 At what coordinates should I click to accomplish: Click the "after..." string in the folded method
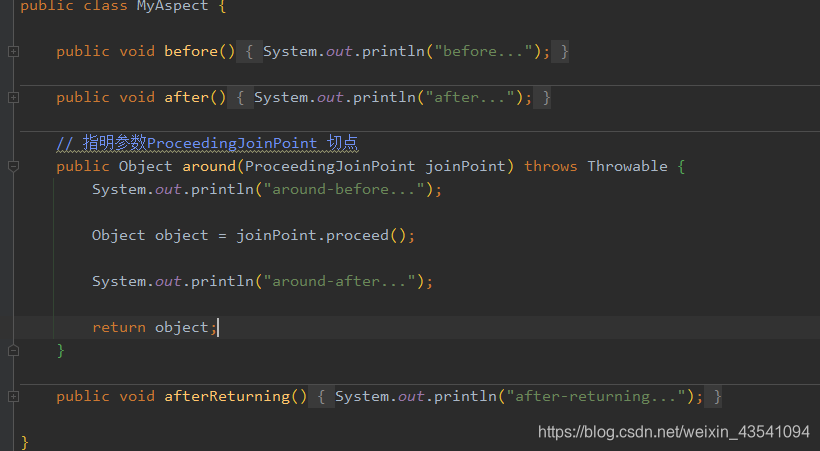470,97
